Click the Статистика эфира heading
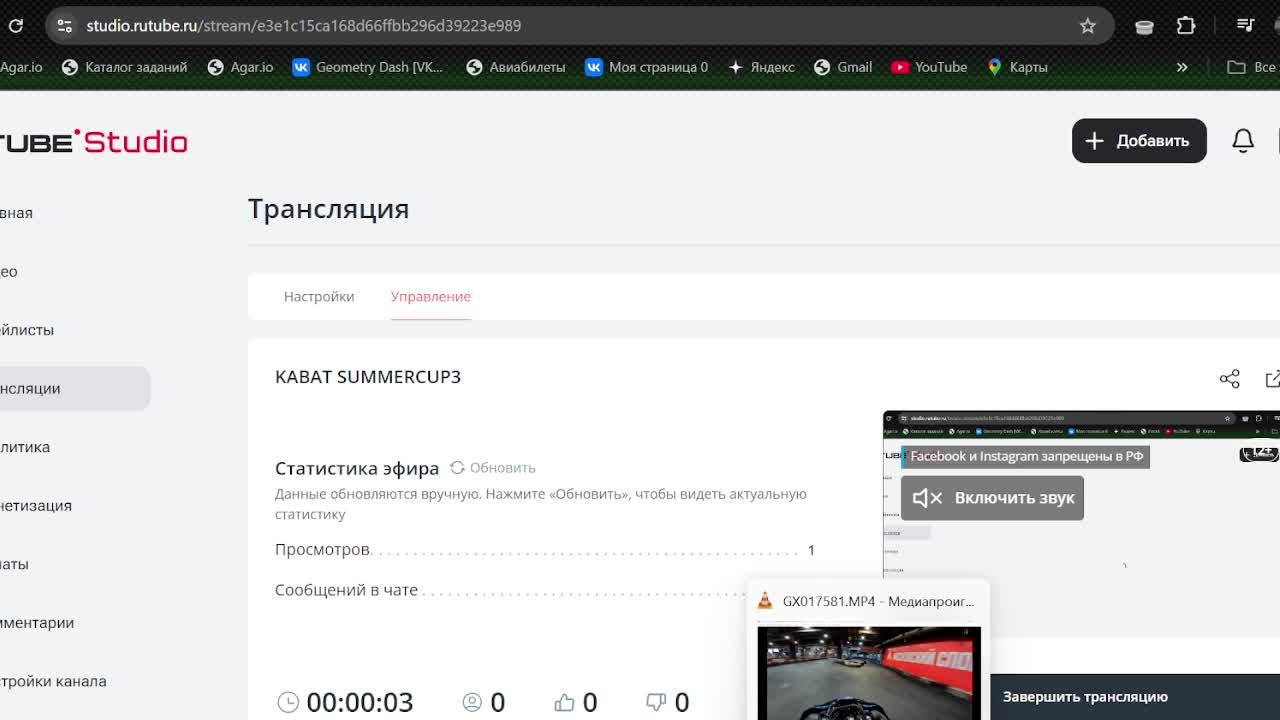The height and width of the screenshot is (720, 1280). (357, 468)
